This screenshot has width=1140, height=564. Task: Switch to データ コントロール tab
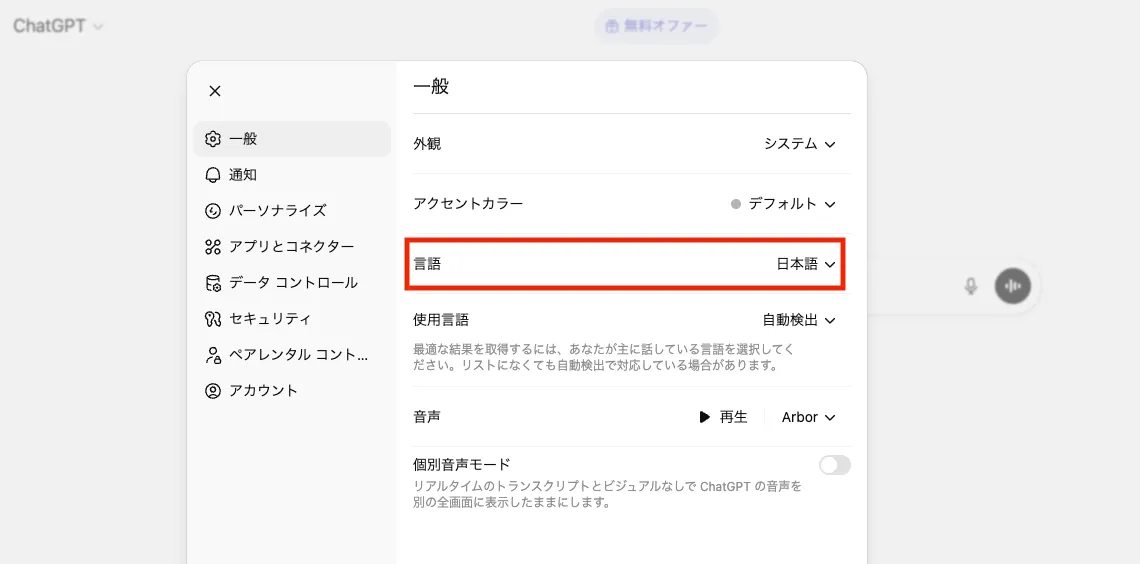[292, 283]
